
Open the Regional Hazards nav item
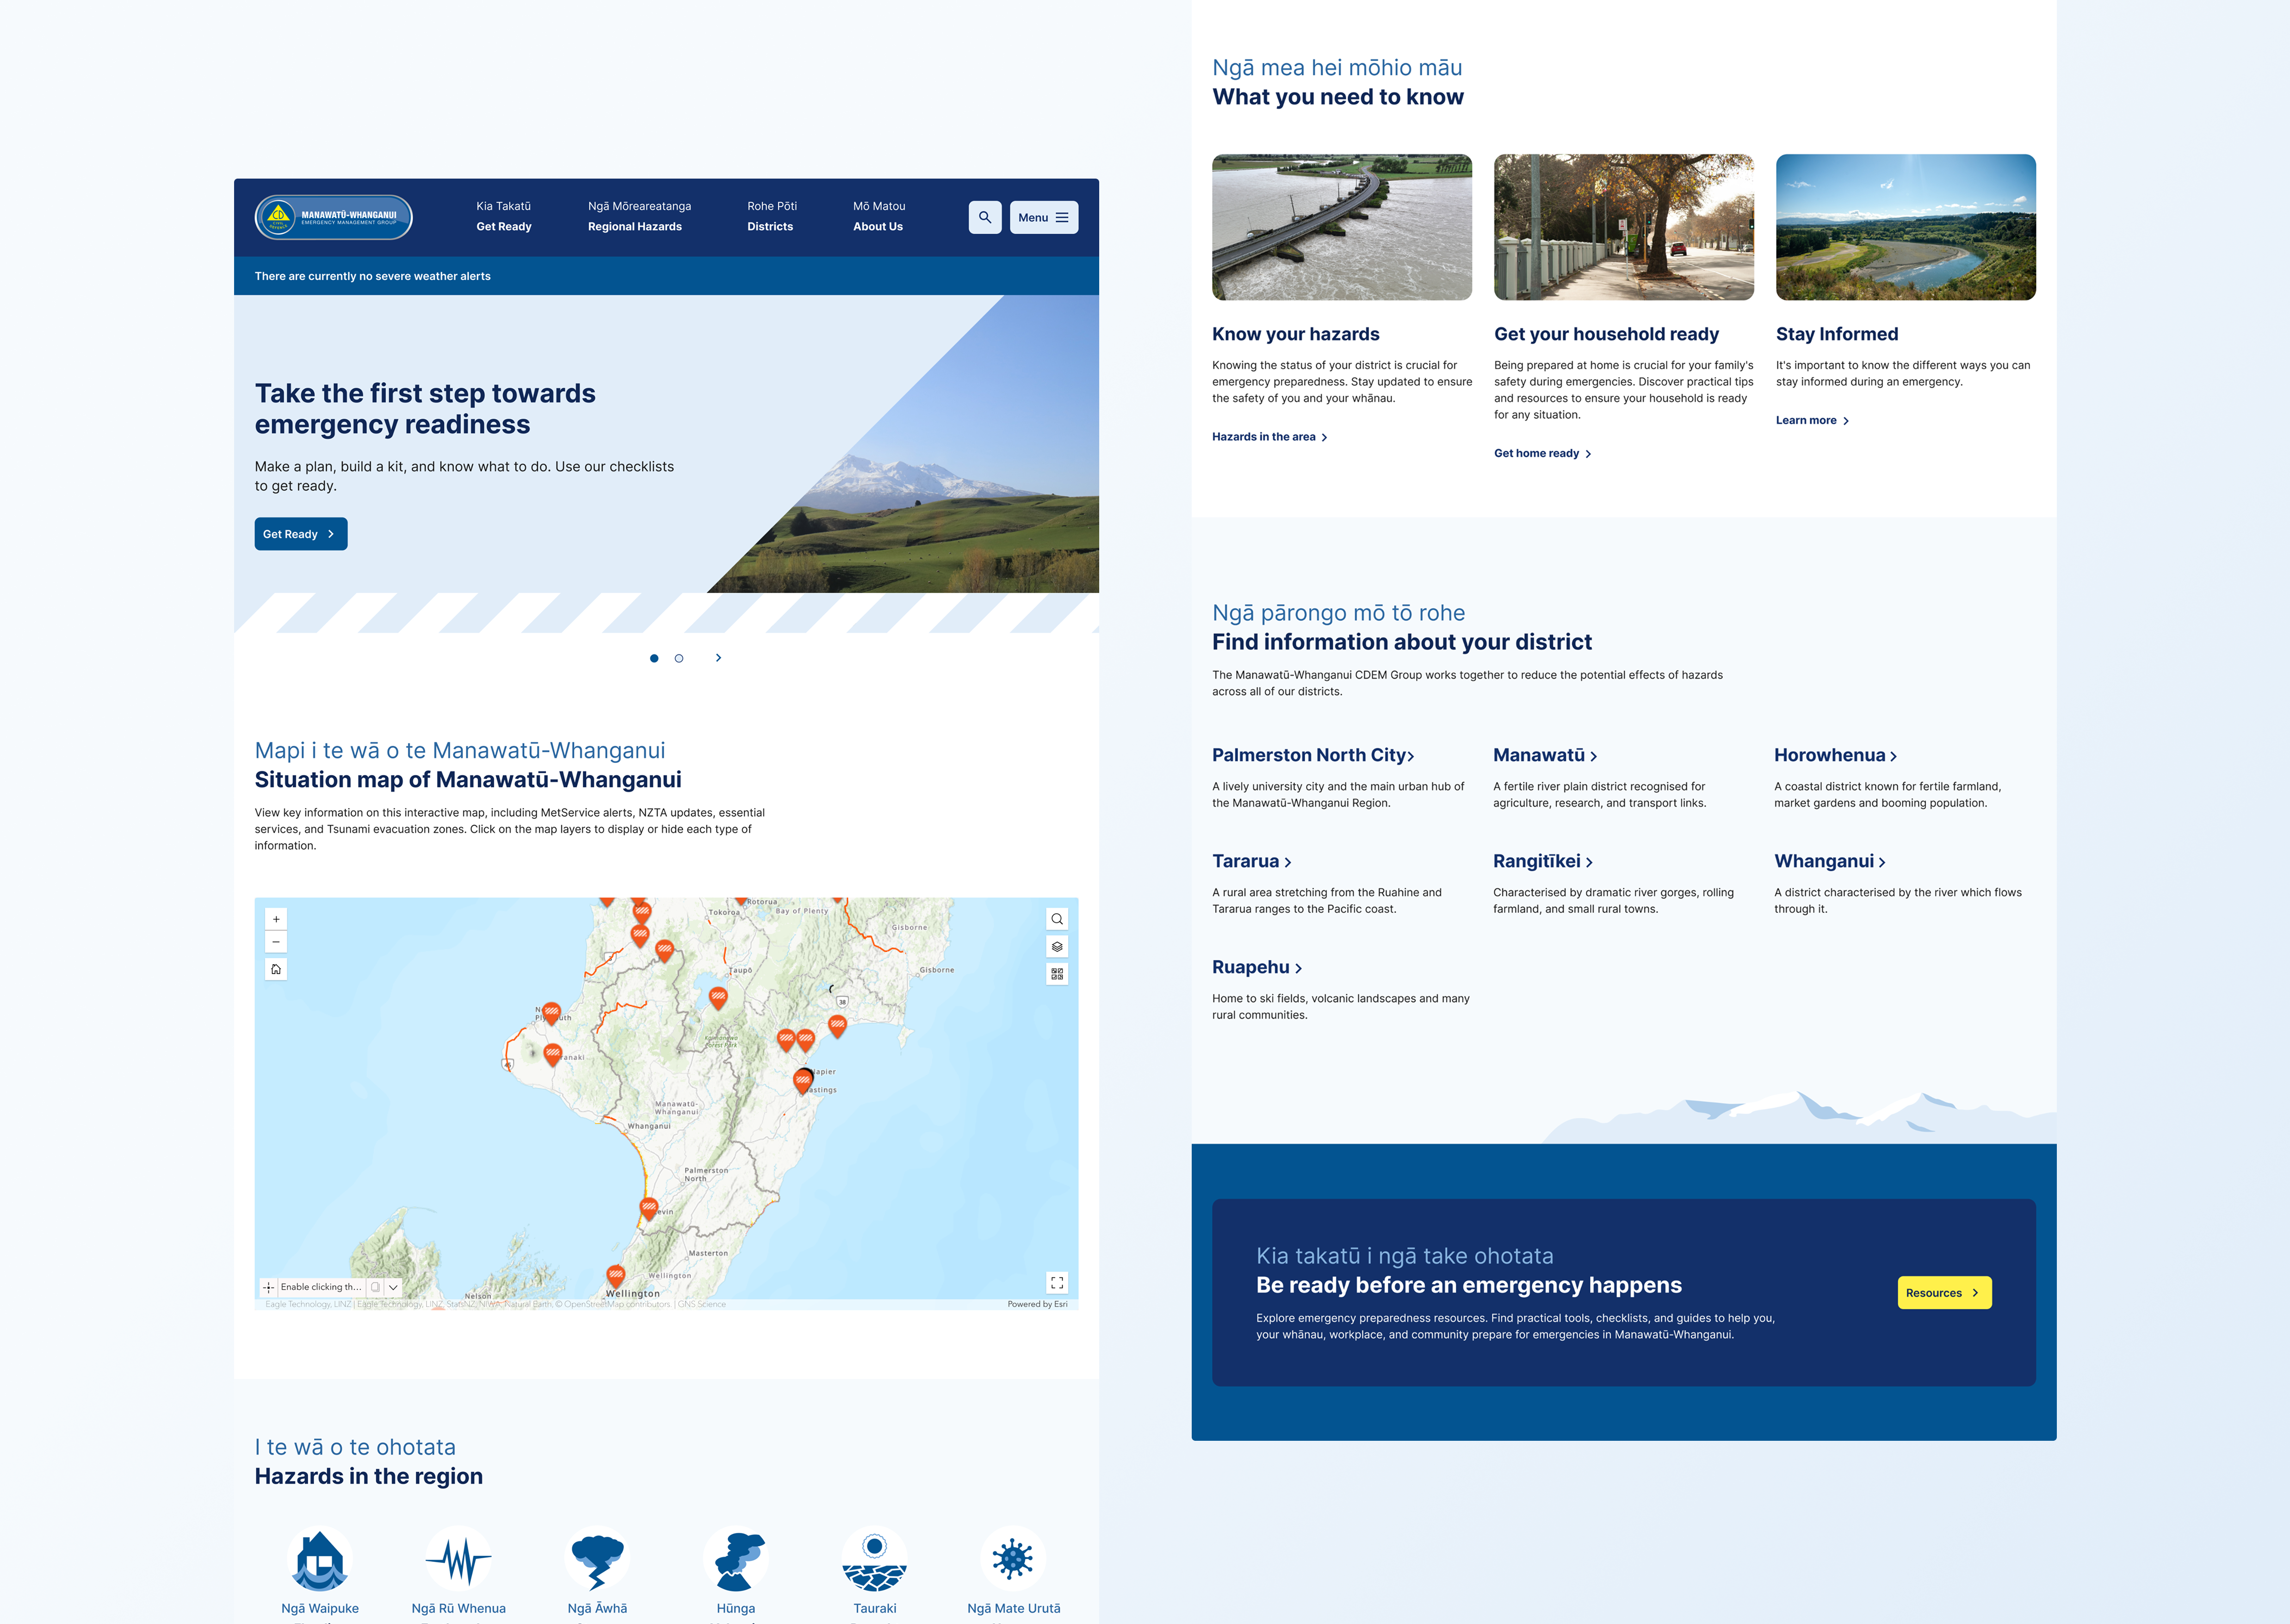[639, 216]
